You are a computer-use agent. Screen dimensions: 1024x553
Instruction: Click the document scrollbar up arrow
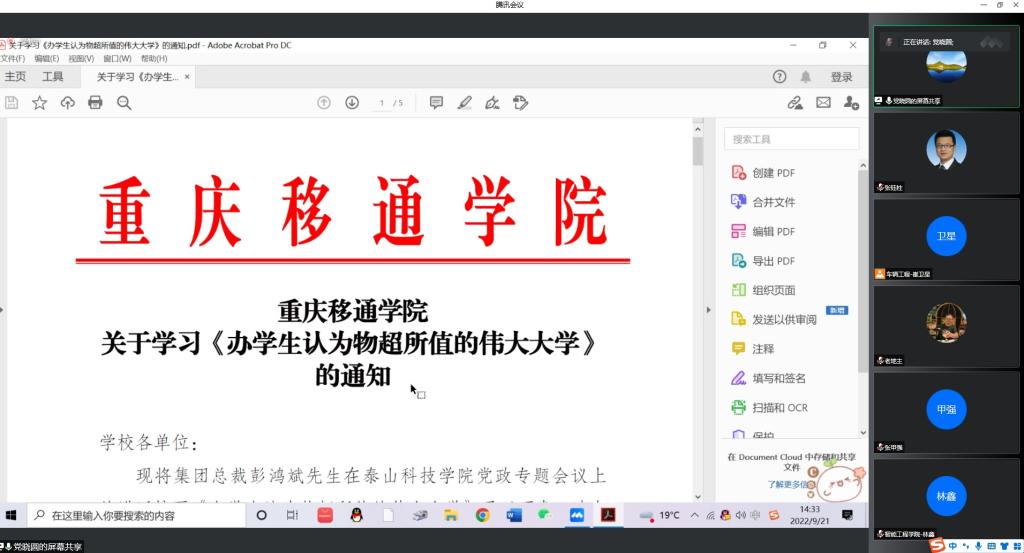click(x=697, y=129)
